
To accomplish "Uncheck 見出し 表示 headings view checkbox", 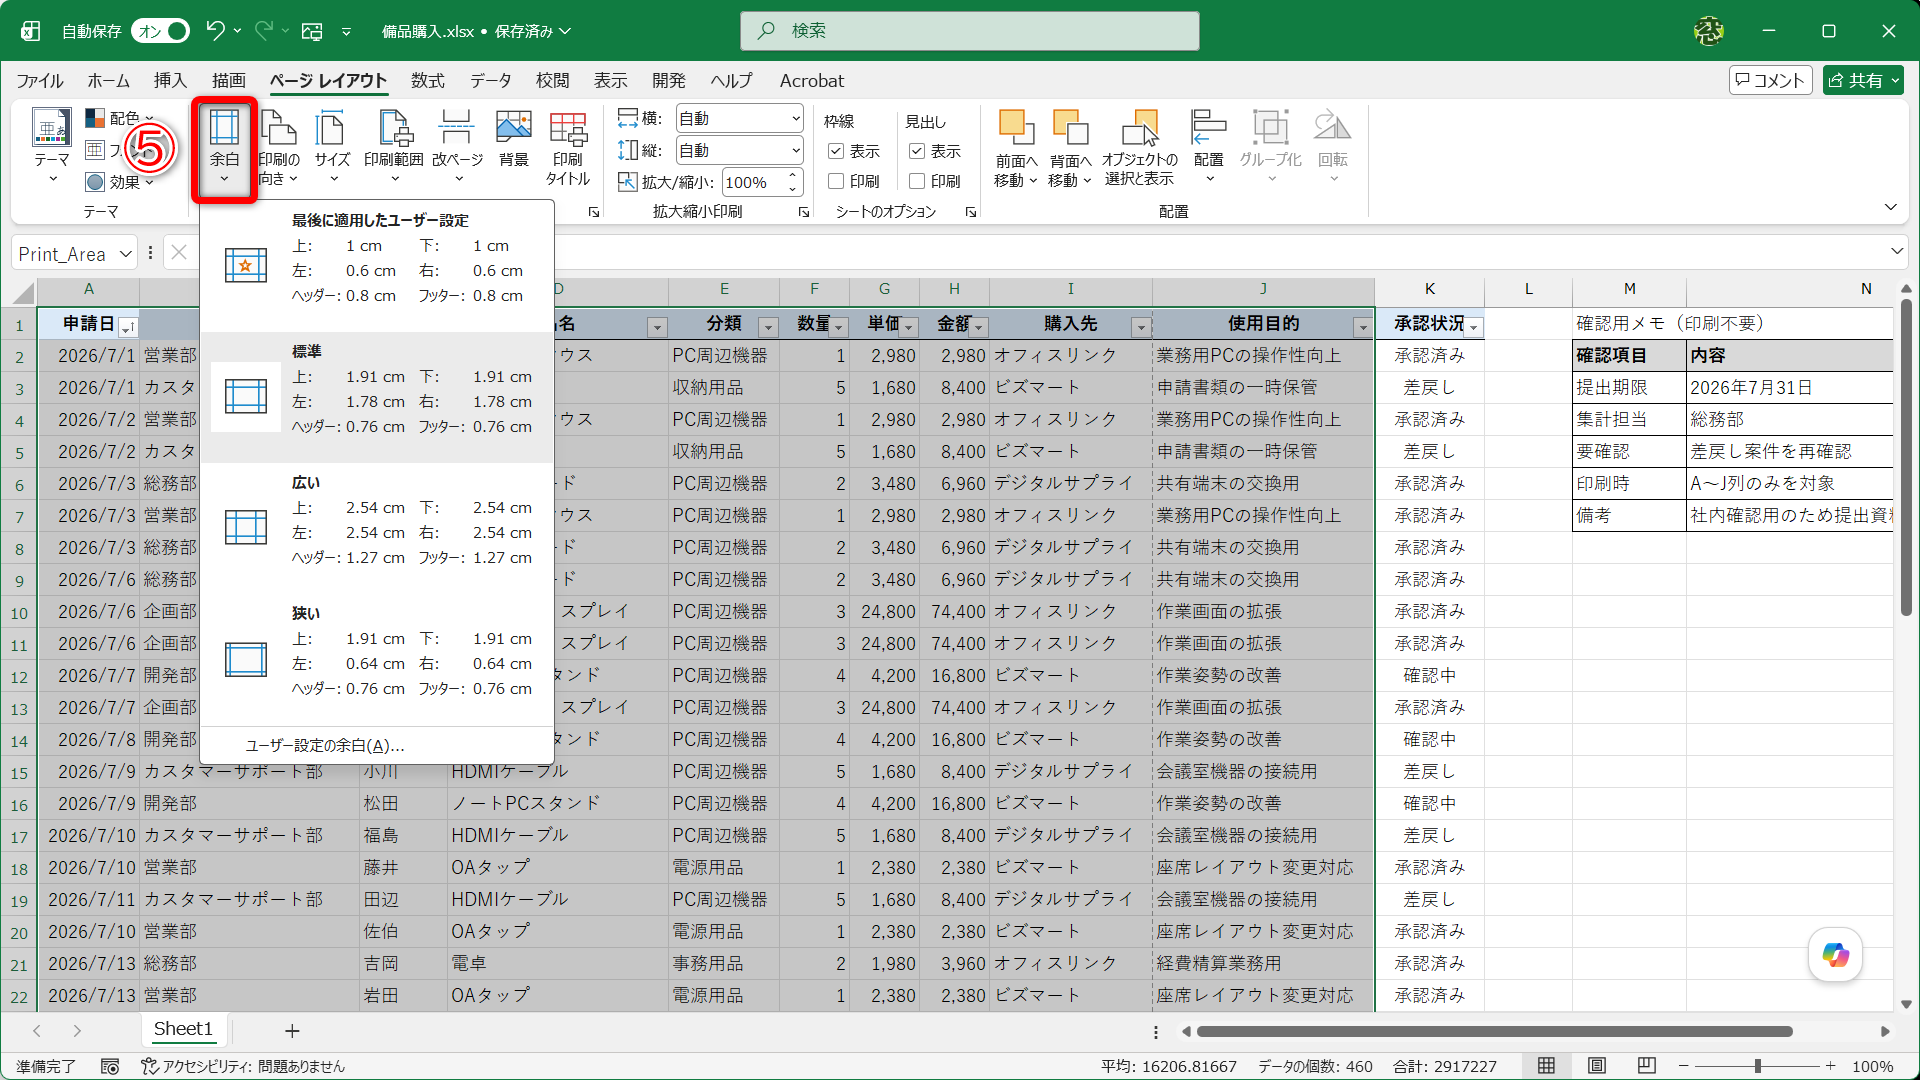I will 916,151.
